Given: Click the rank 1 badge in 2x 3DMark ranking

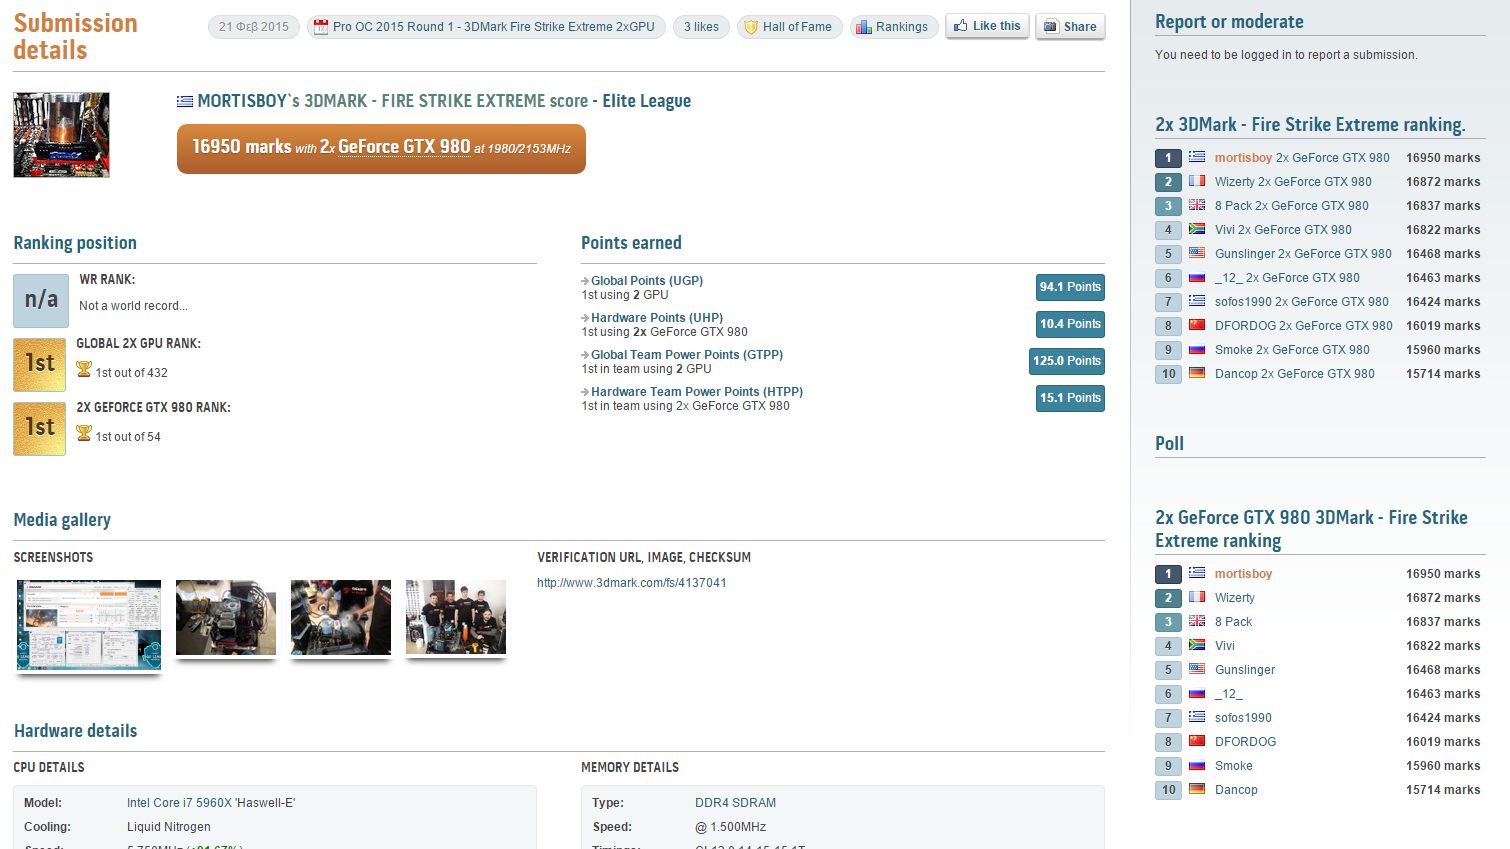Looking at the screenshot, I should point(1168,158).
